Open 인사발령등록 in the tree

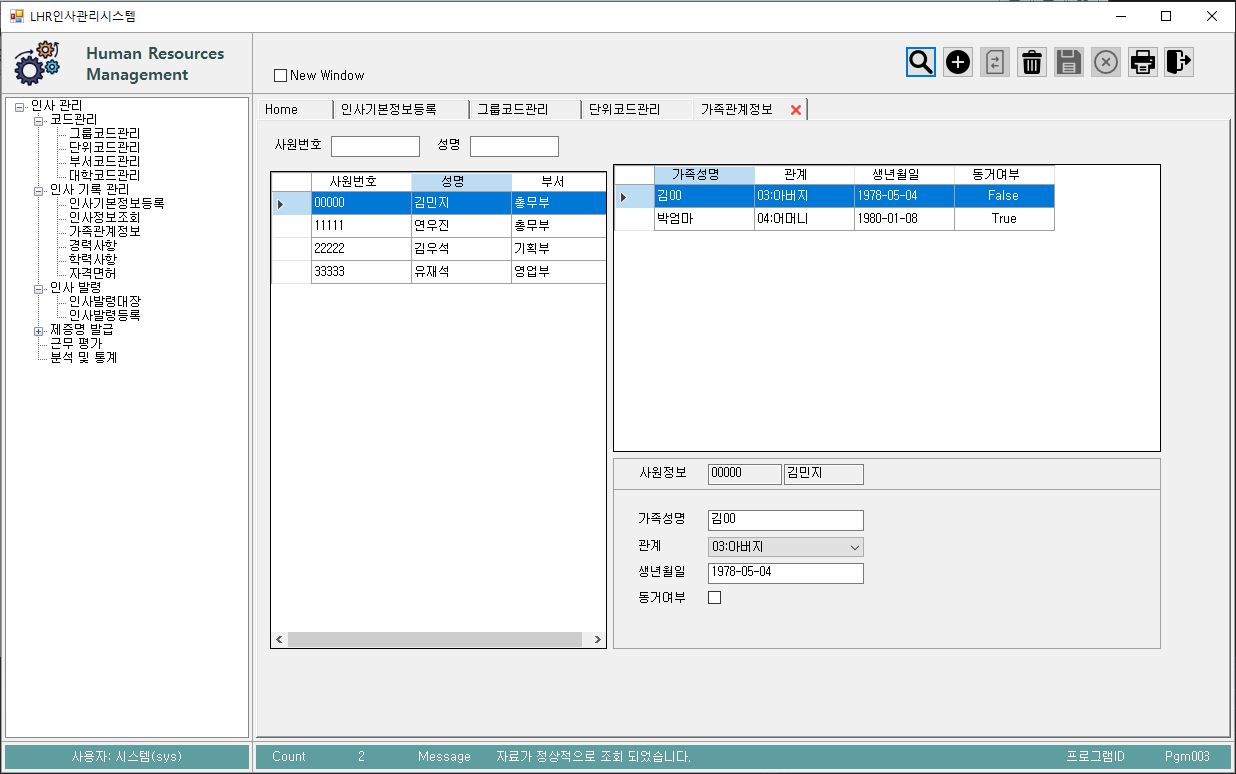coord(104,316)
